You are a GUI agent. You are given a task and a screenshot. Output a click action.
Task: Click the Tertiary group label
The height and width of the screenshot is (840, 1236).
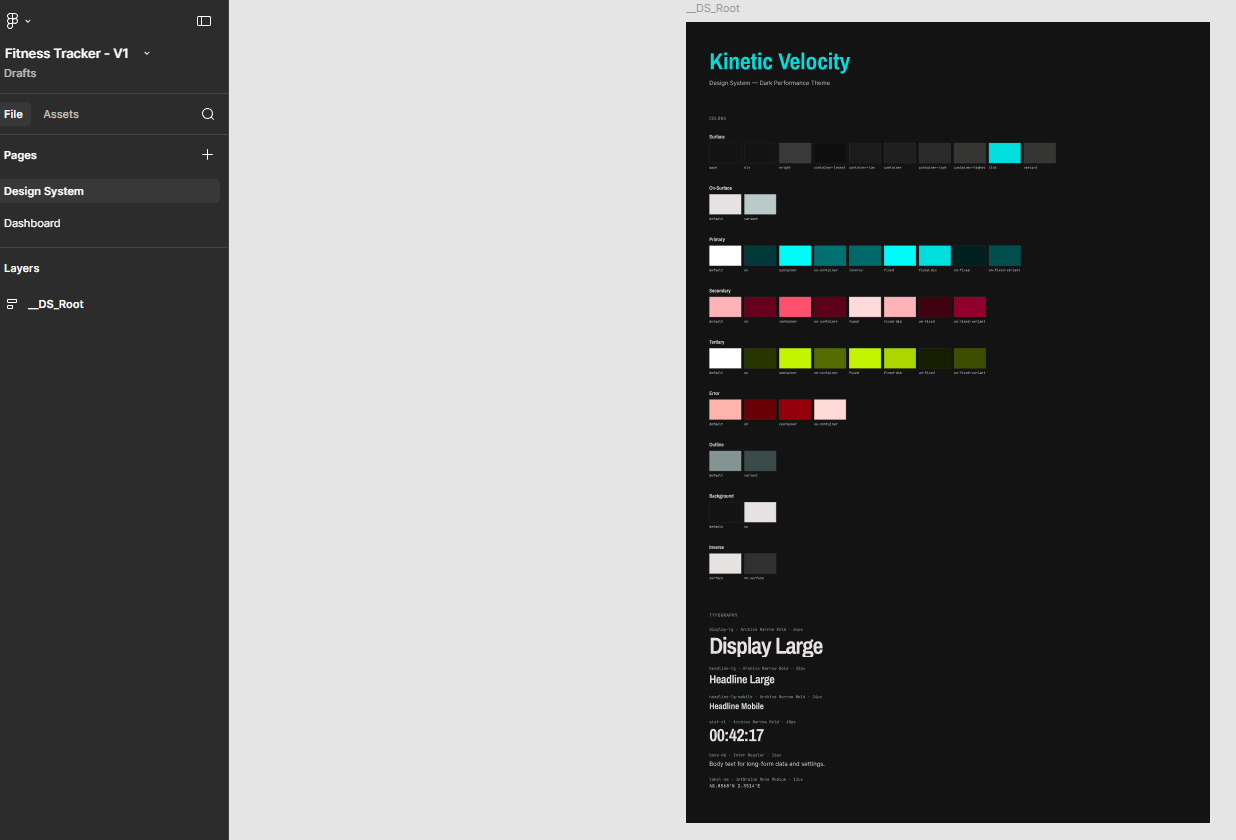coord(717,342)
